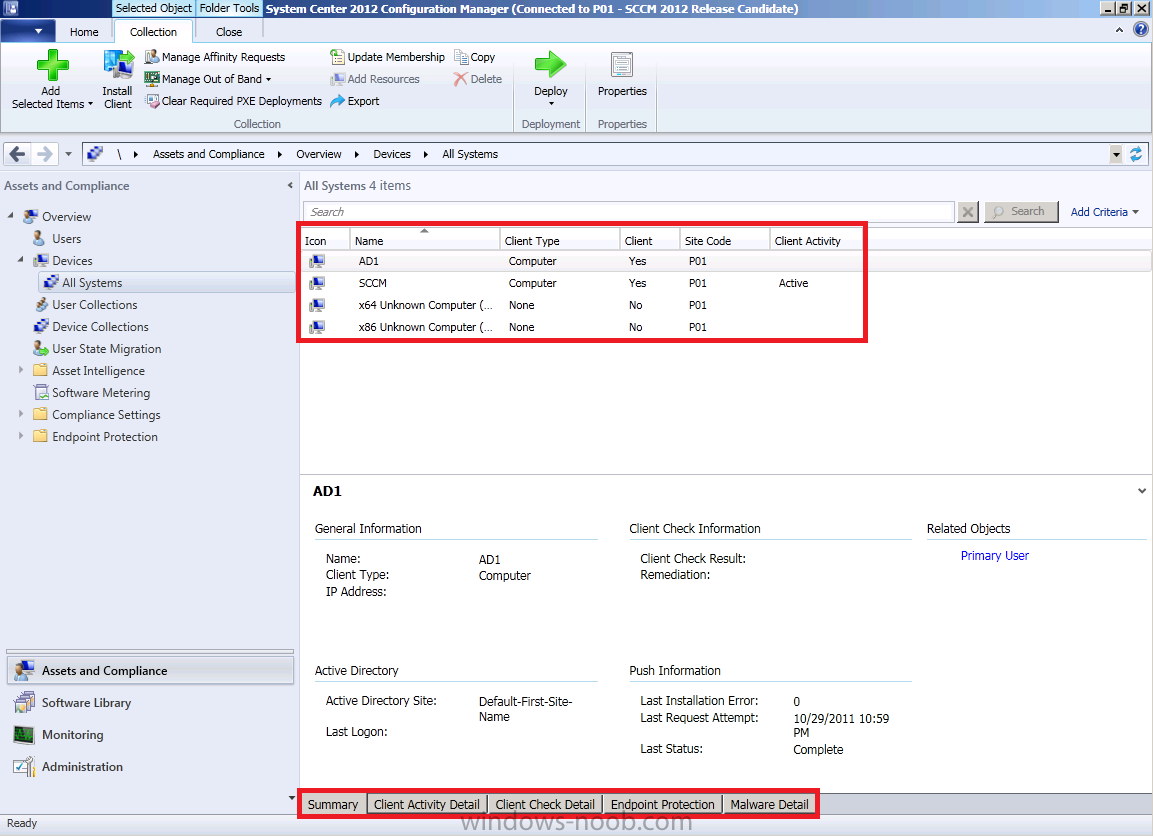Switch to the Collection ribbon tab
This screenshot has height=836, width=1153.
153,32
